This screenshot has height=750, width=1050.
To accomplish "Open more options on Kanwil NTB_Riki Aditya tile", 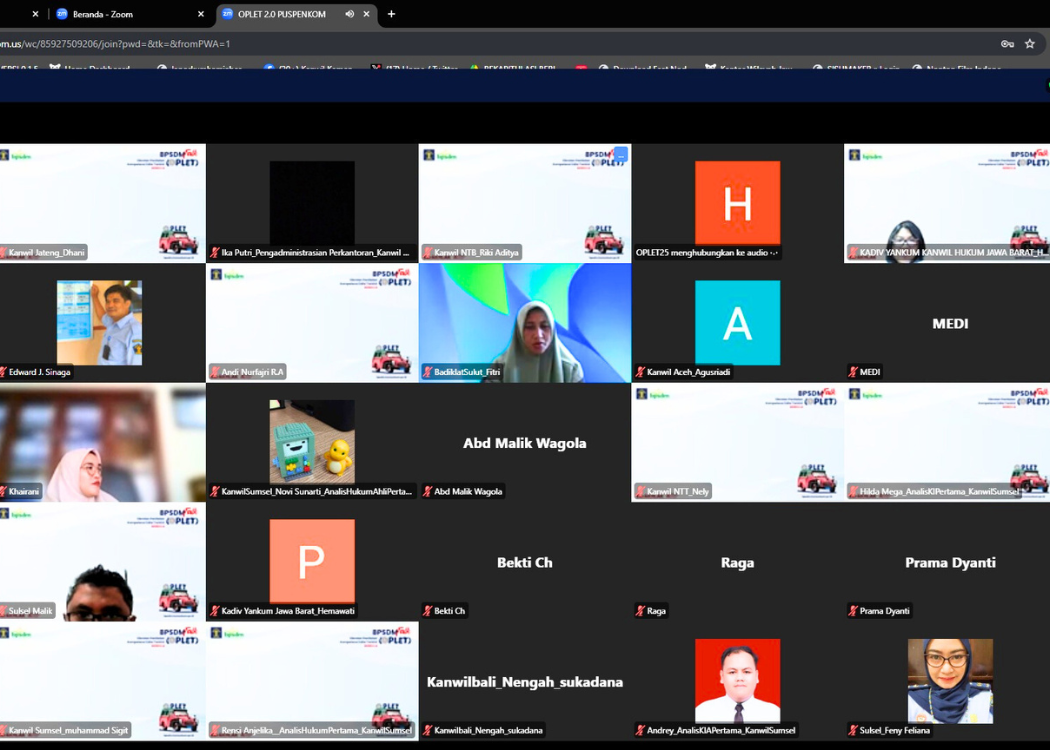I will [x=620, y=155].
